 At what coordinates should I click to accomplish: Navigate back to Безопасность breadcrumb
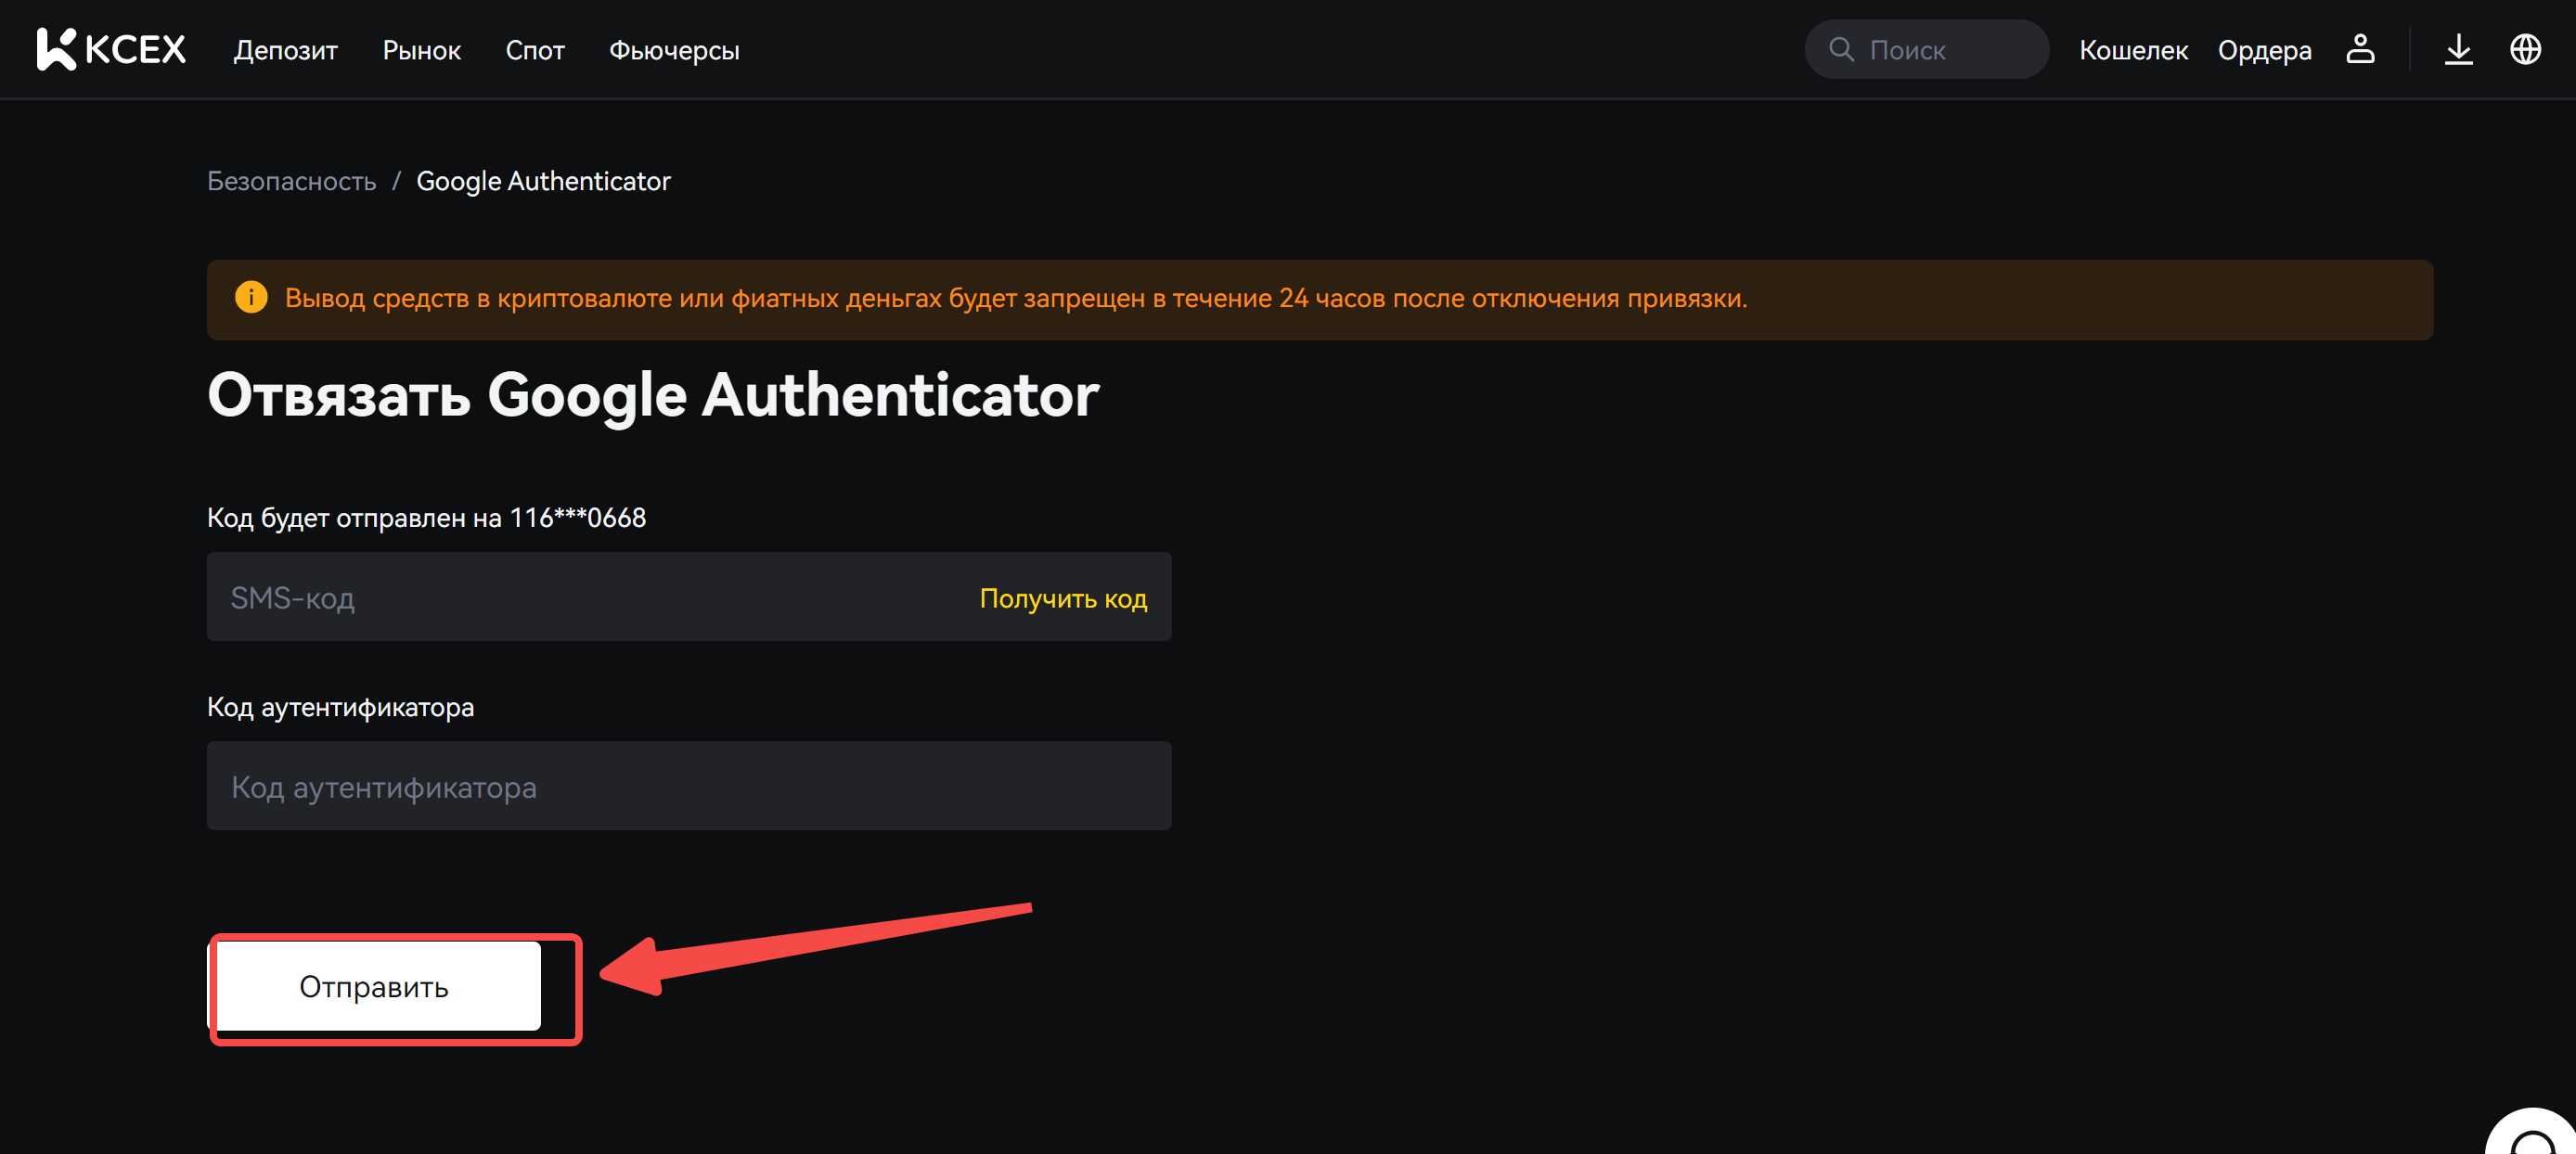coord(291,181)
